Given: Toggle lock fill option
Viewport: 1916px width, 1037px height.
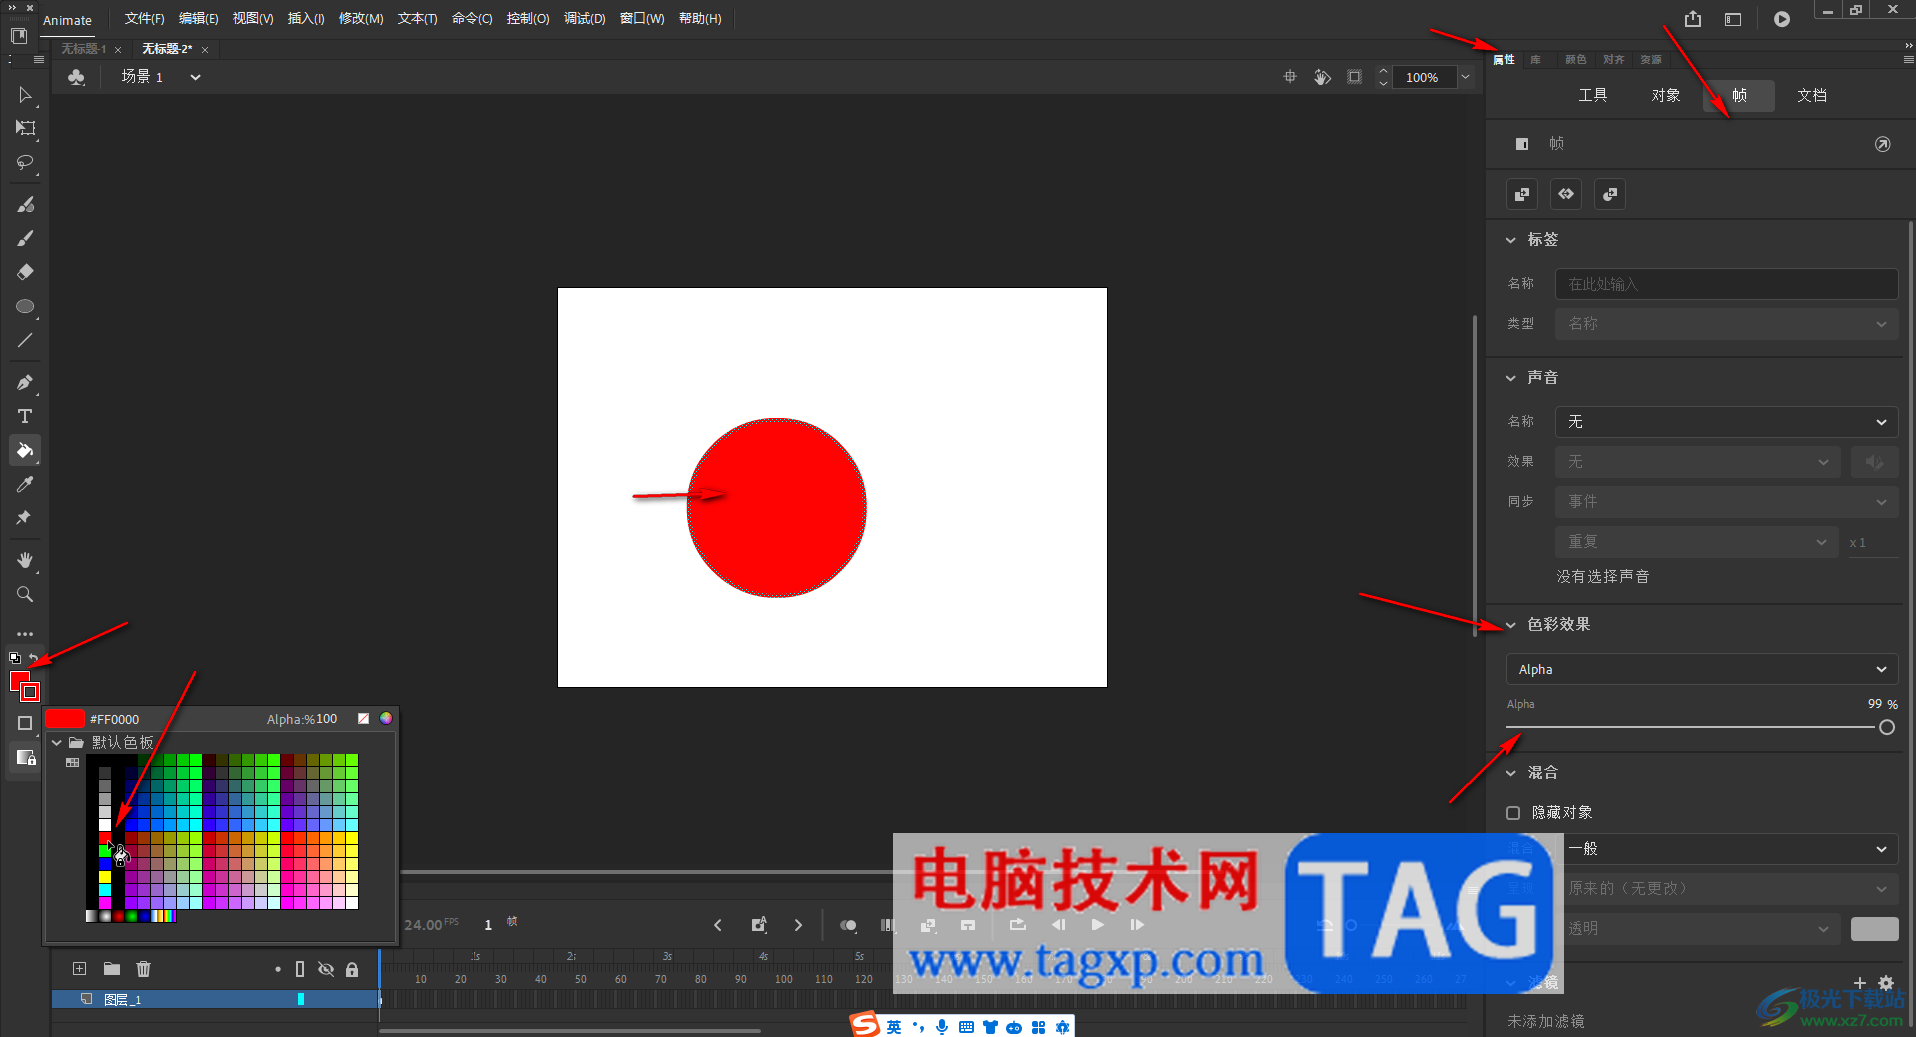Looking at the screenshot, I should coord(25,757).
